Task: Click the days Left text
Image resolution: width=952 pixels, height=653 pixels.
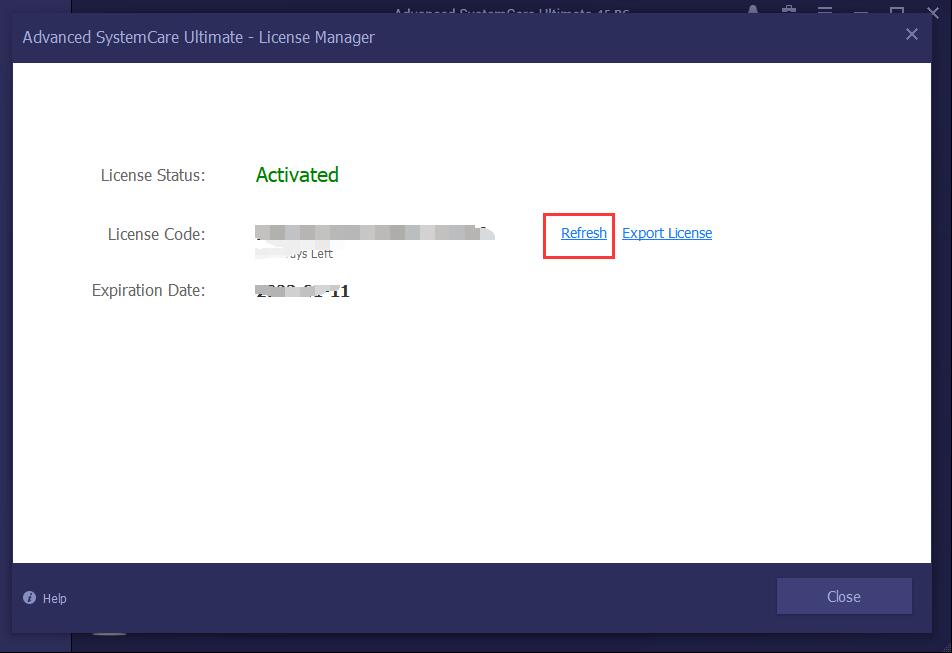Action: 294,253
